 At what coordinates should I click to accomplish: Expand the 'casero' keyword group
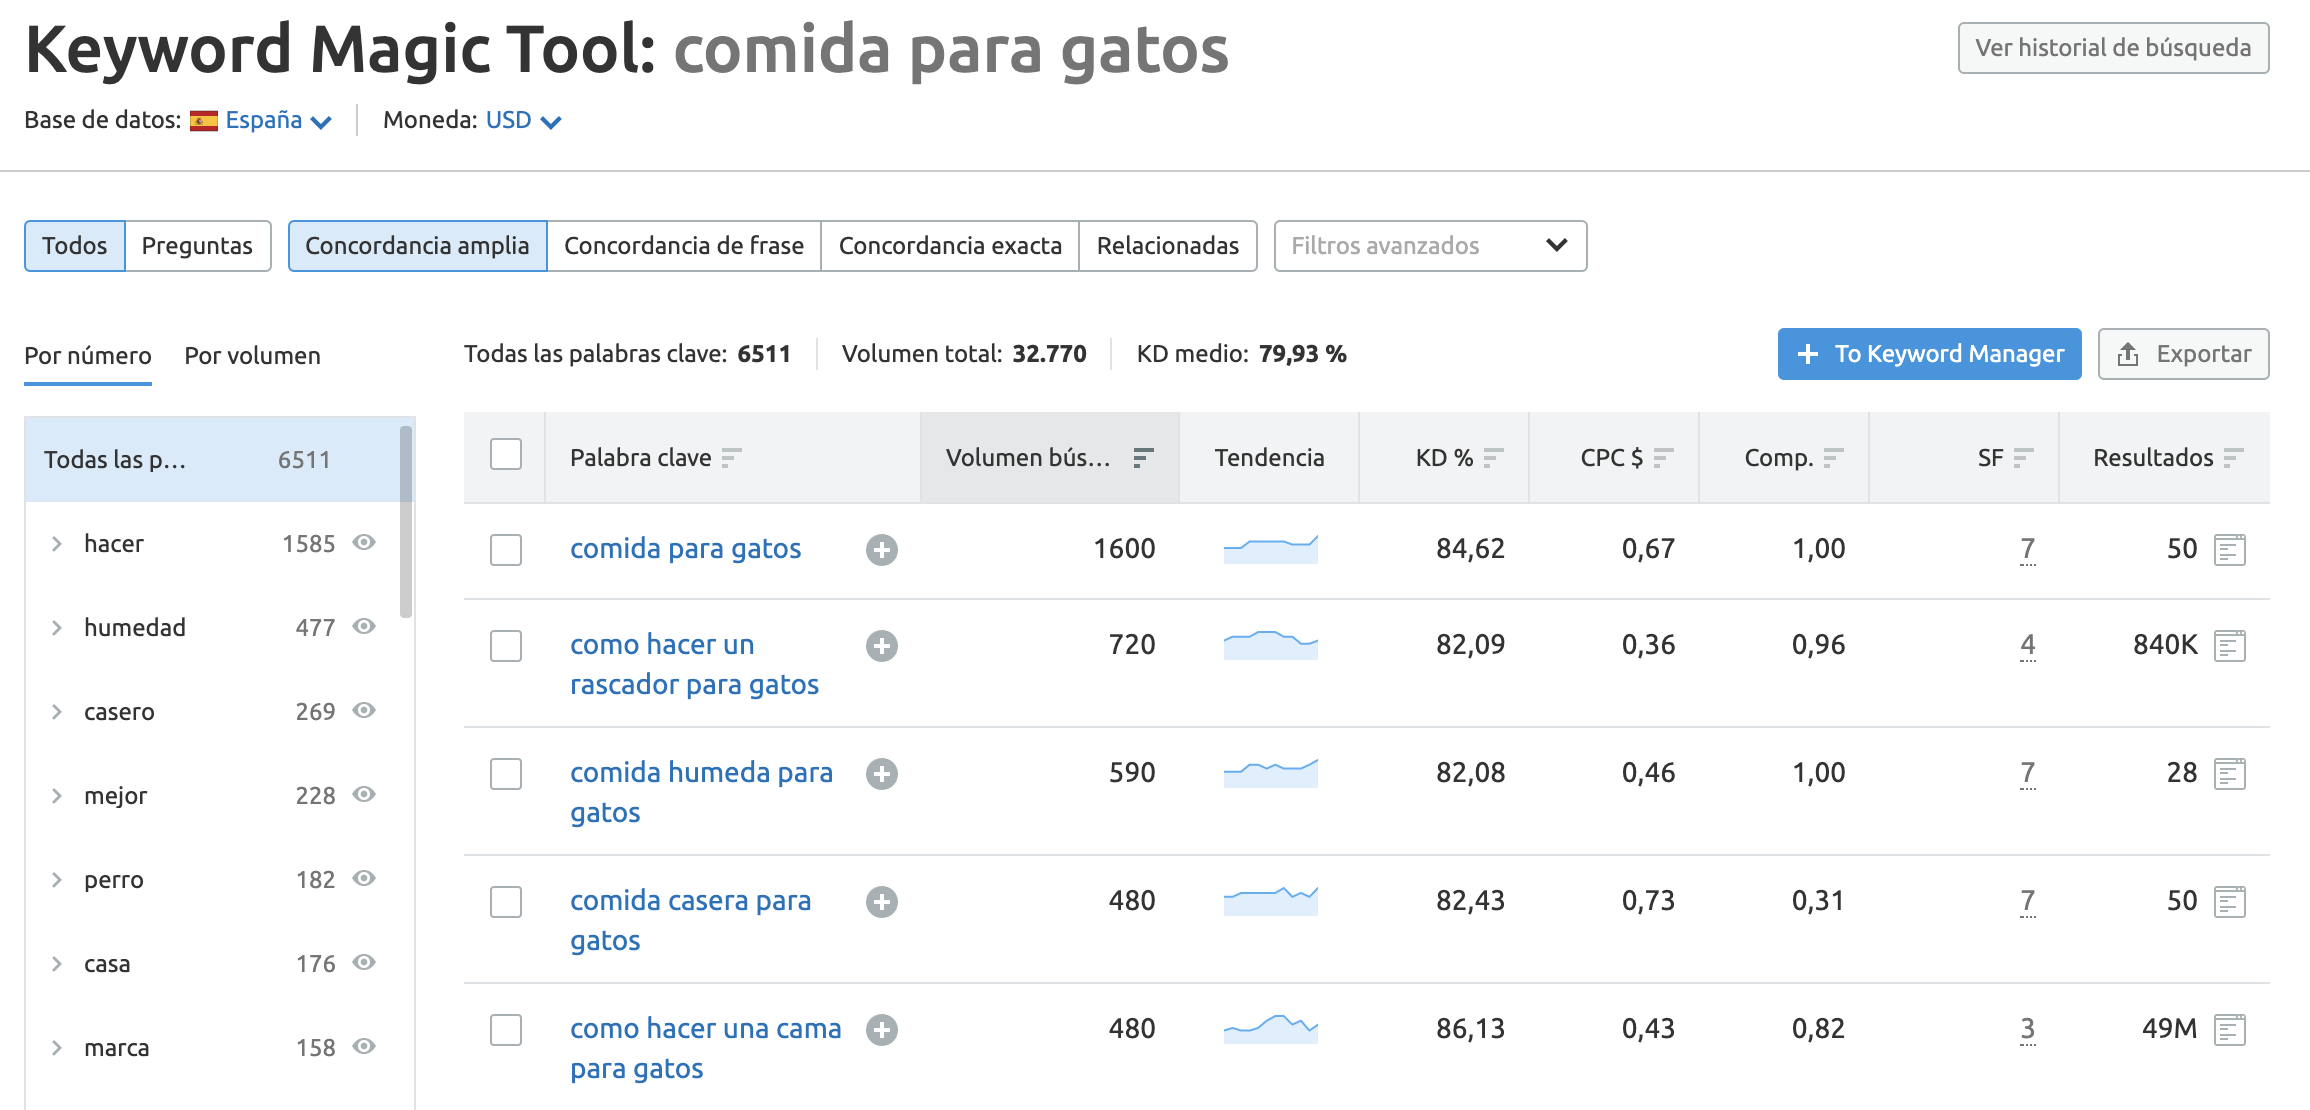pyautogui.click(x=57, y=712)
